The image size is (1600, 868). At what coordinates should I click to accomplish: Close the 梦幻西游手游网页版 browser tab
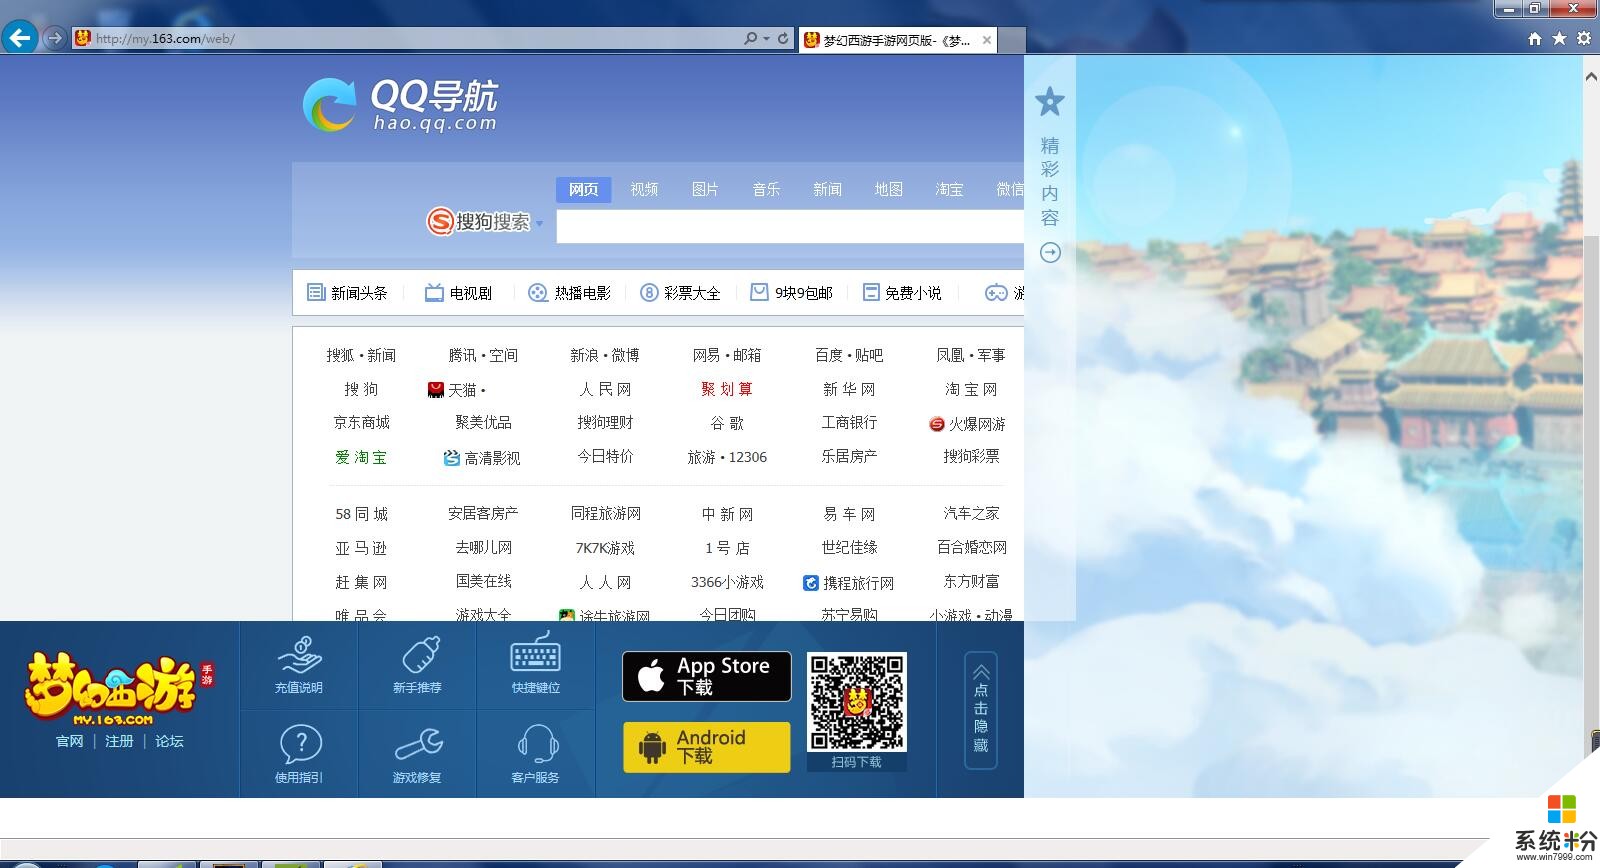click(987, 40)
